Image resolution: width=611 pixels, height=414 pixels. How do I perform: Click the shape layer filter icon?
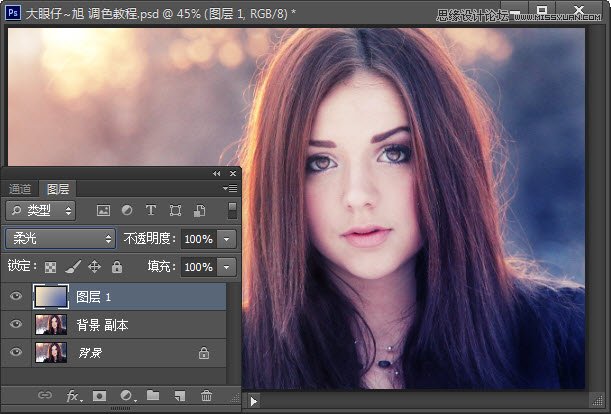pos(176,211)
